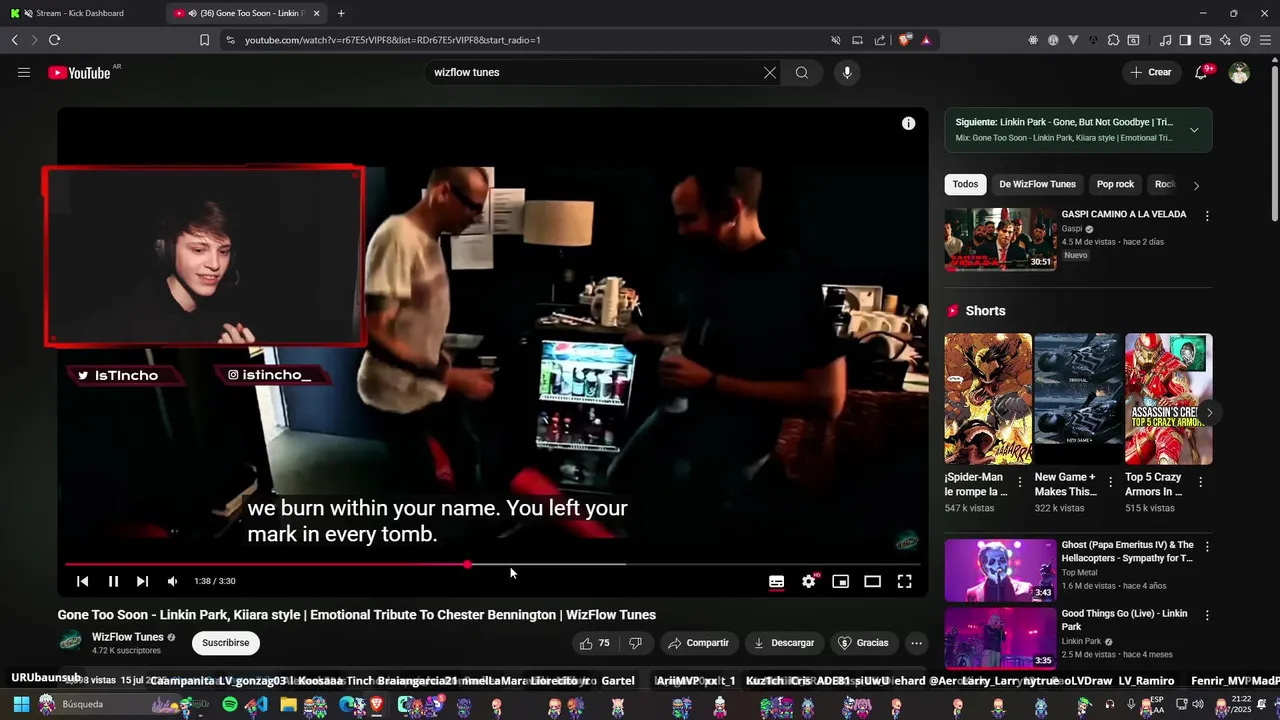Play Good Things Go (Live) video
This screenshot has height=720, width=1280.
1000,638
